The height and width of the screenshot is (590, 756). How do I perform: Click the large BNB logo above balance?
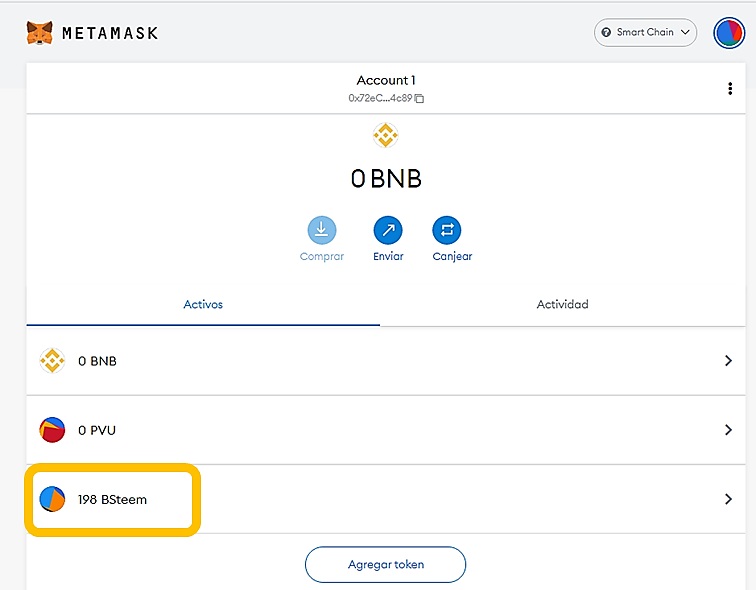[x=386, y=135]
